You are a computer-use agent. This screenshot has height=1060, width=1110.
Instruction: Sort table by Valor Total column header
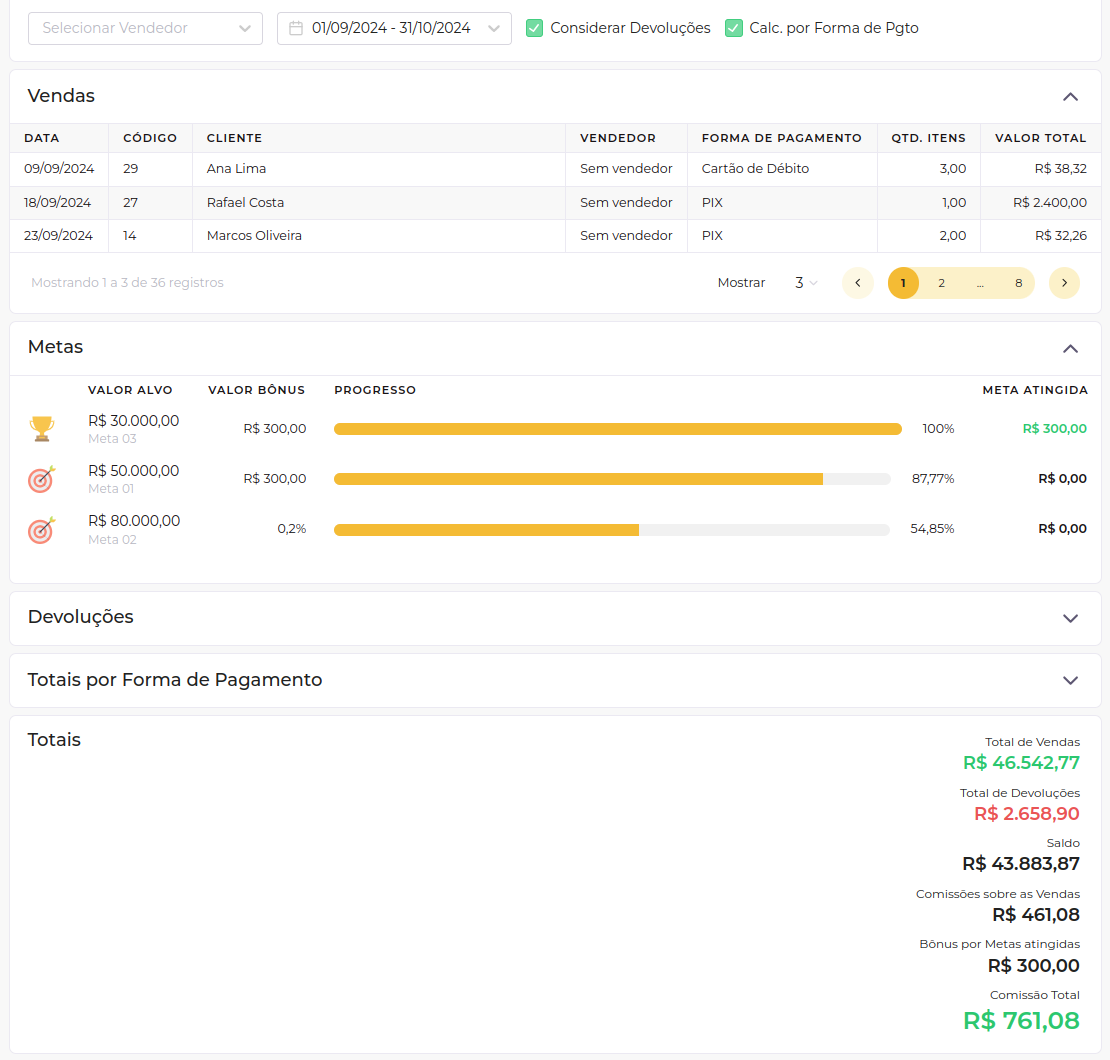point(1040,138)
